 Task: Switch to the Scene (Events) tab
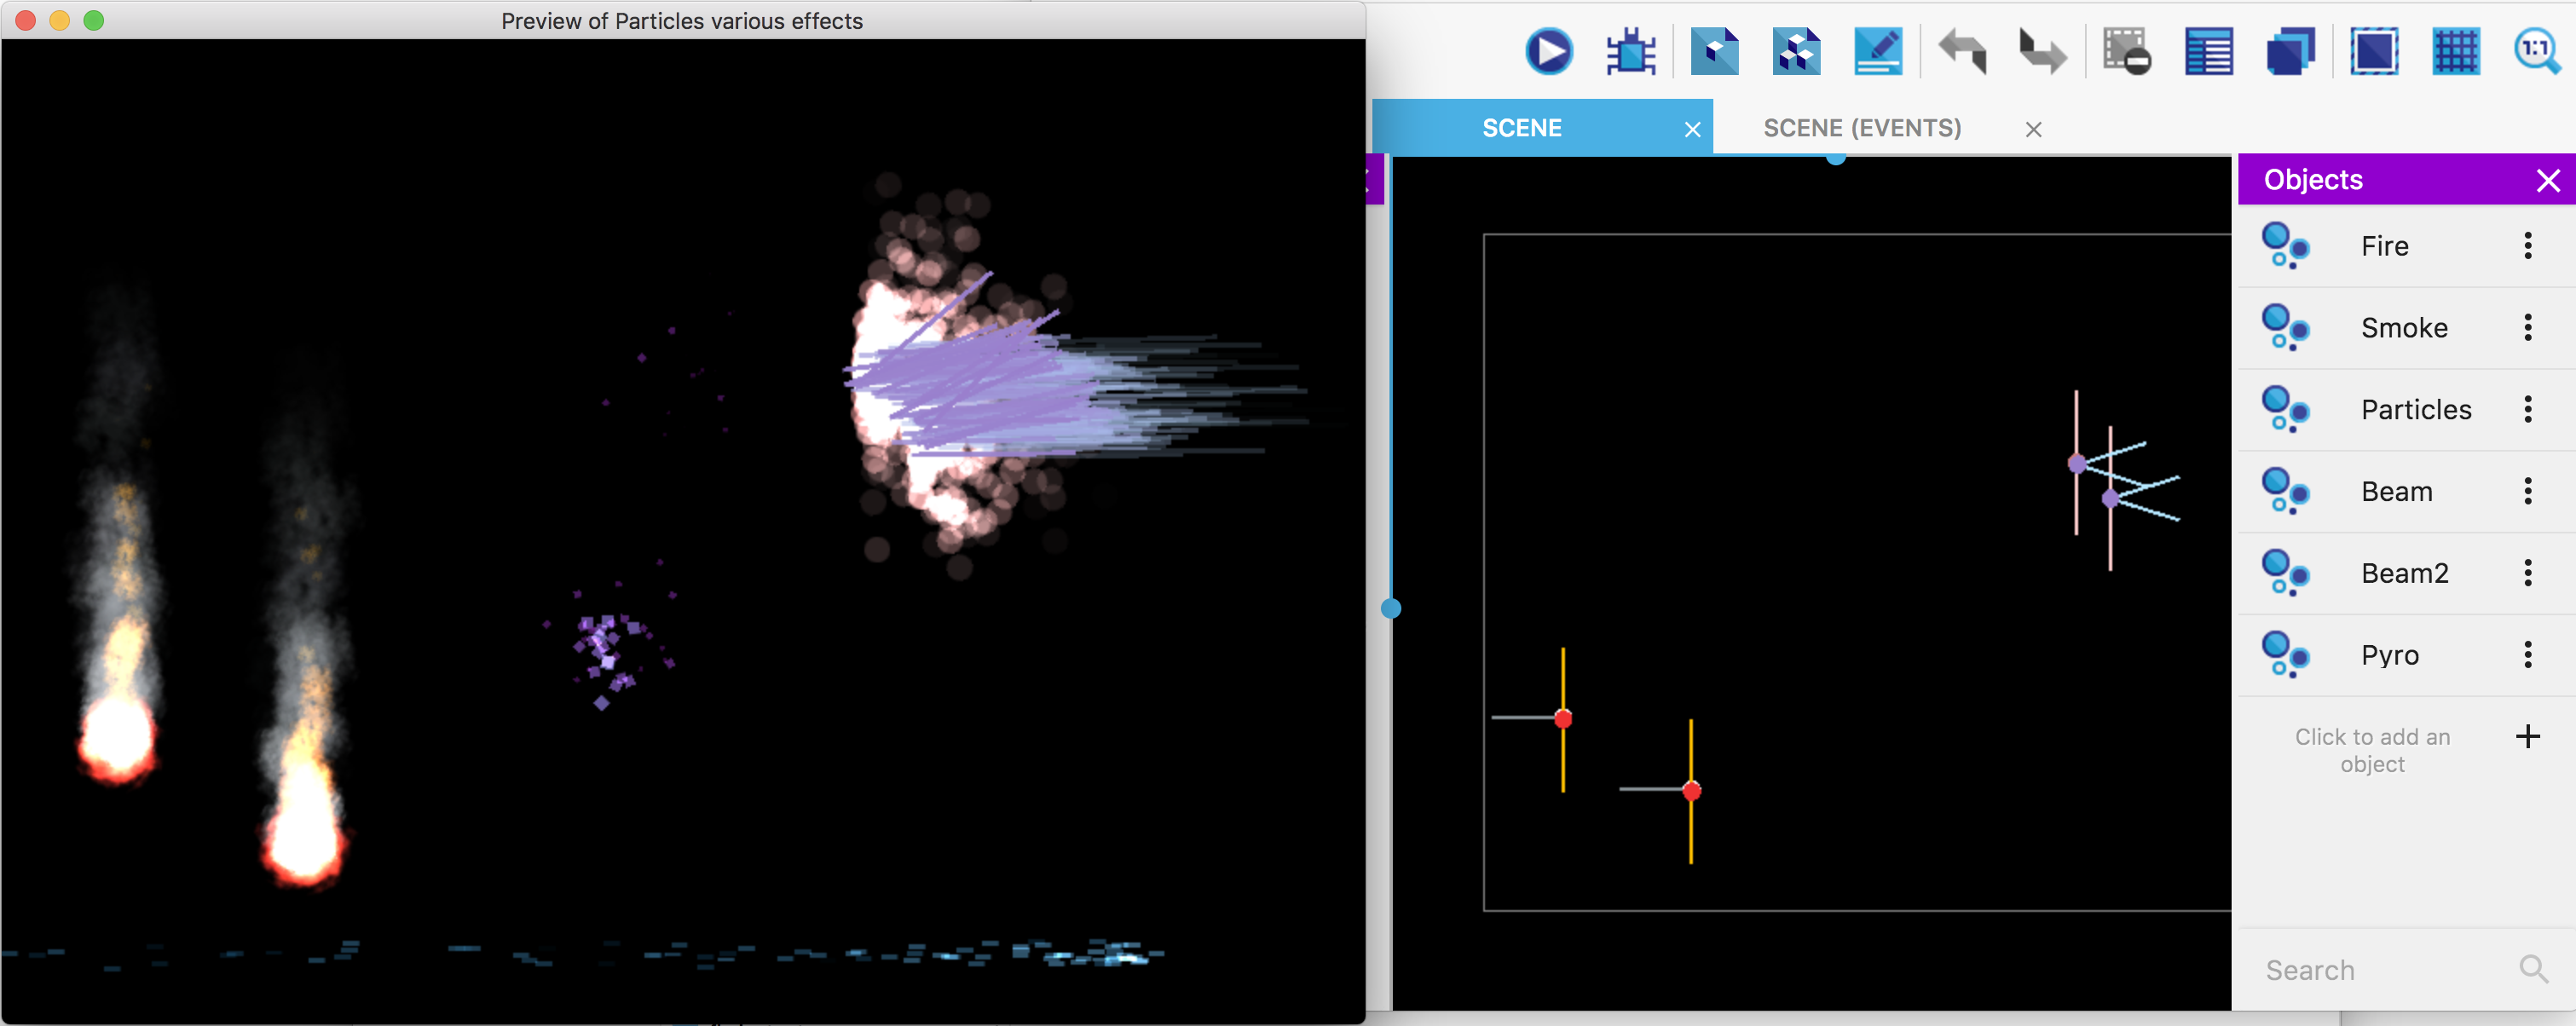(x=1861, y=128)
